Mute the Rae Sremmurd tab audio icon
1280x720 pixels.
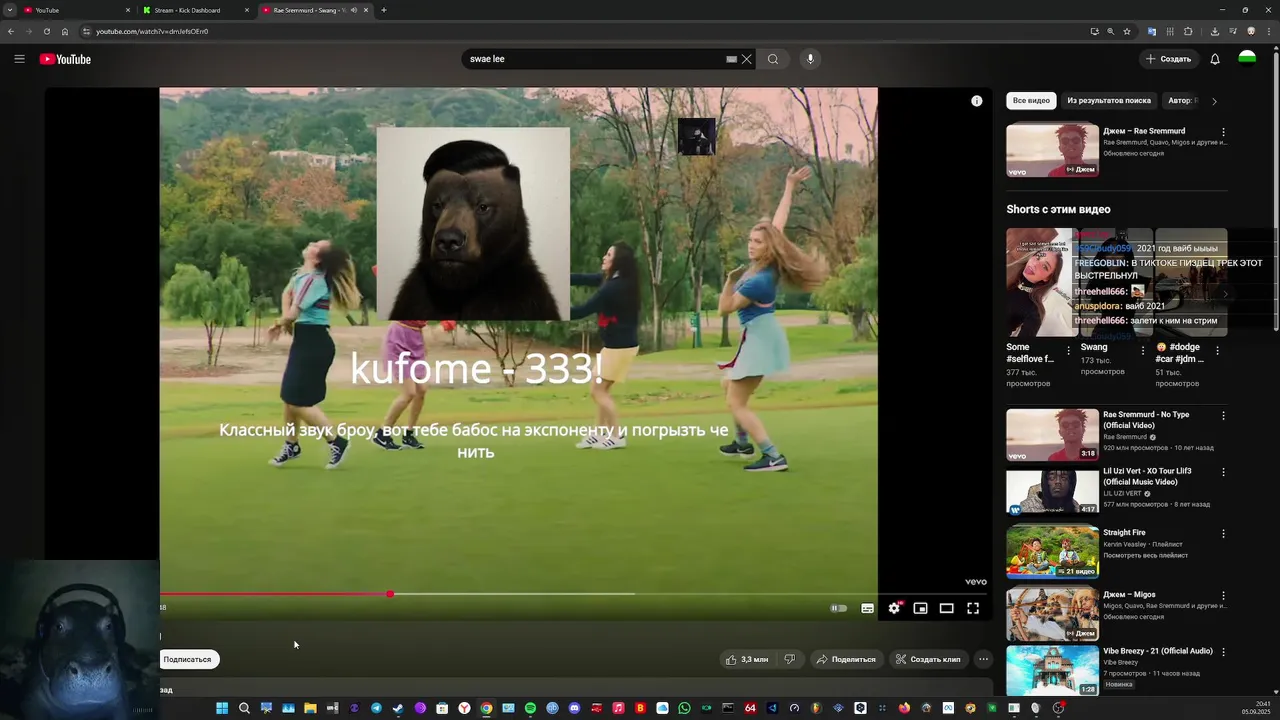coord(353,10)
